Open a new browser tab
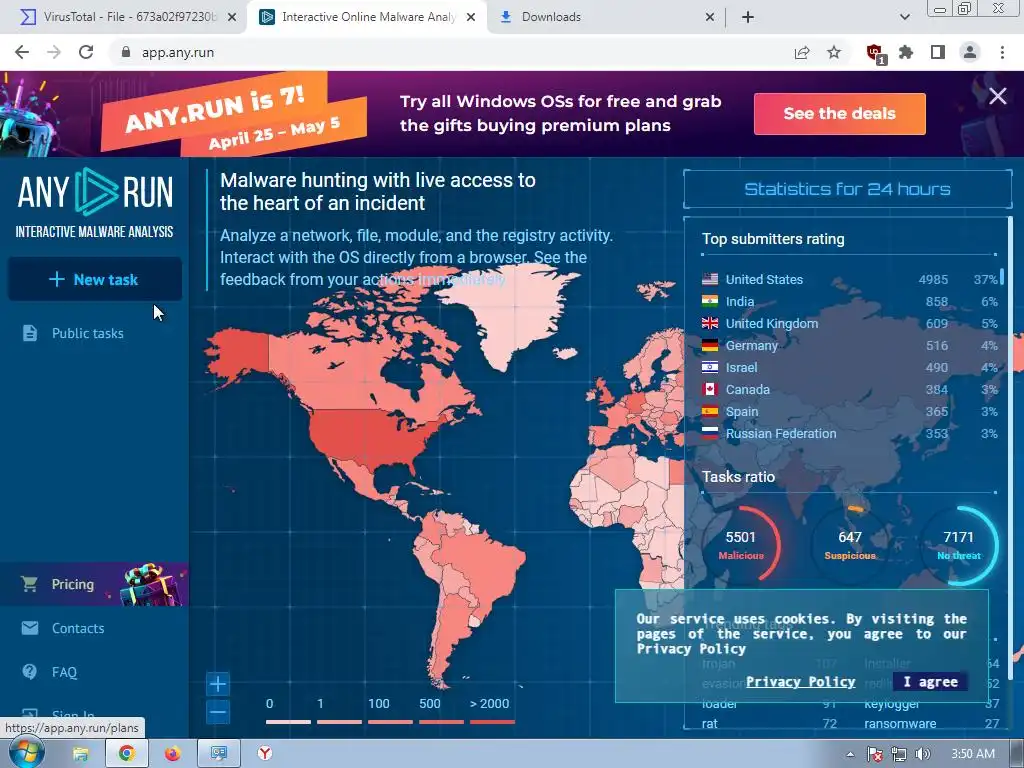Image resolution: width=1024 pixels, height=768 pixels. (x=748, y=17)
